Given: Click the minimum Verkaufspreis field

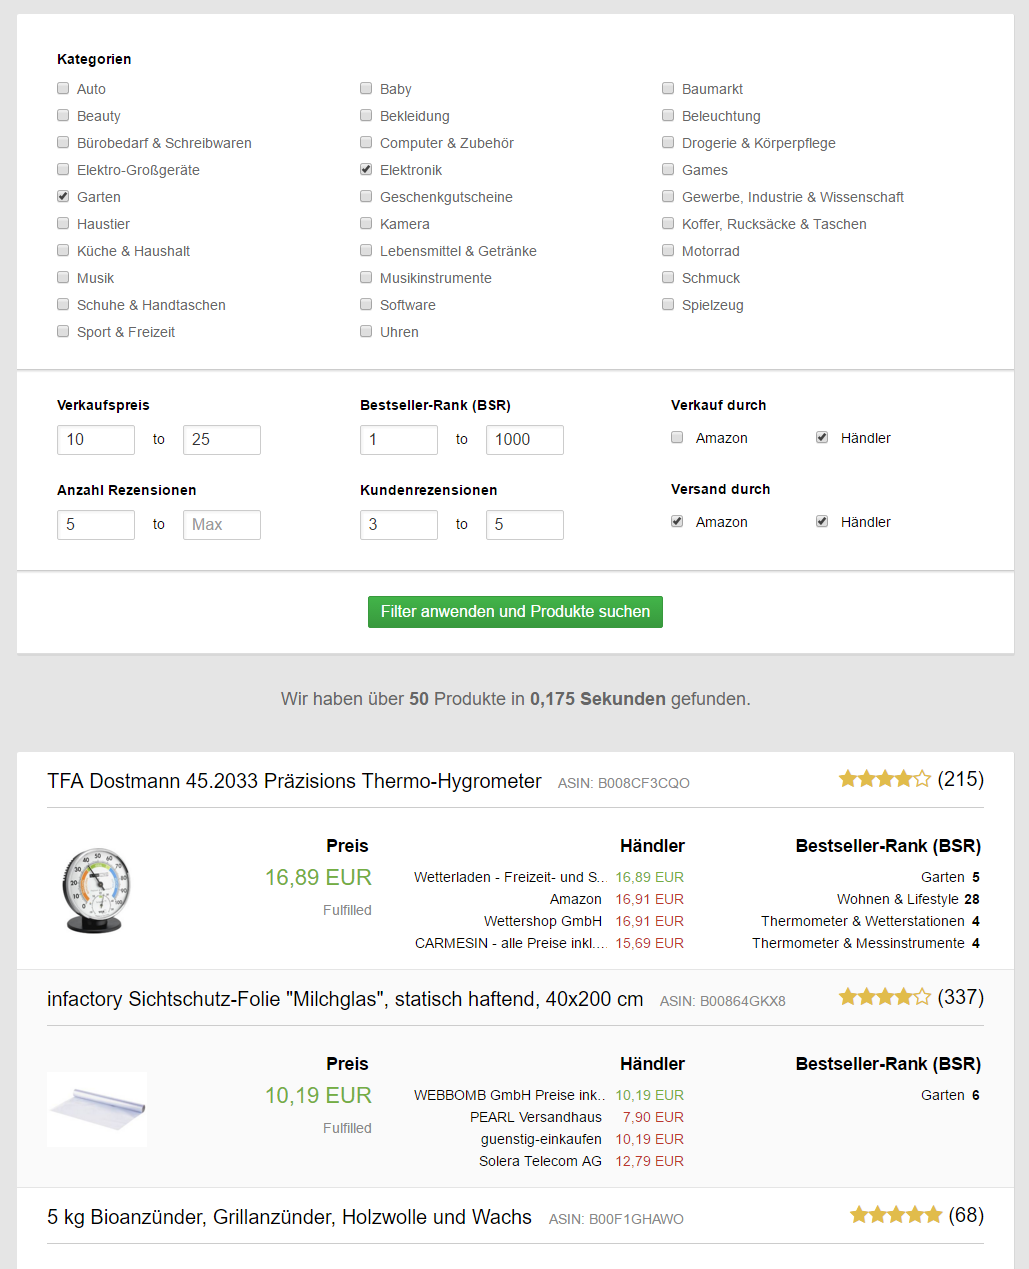Looking at the screenshot, I should [x=96, y=440].
